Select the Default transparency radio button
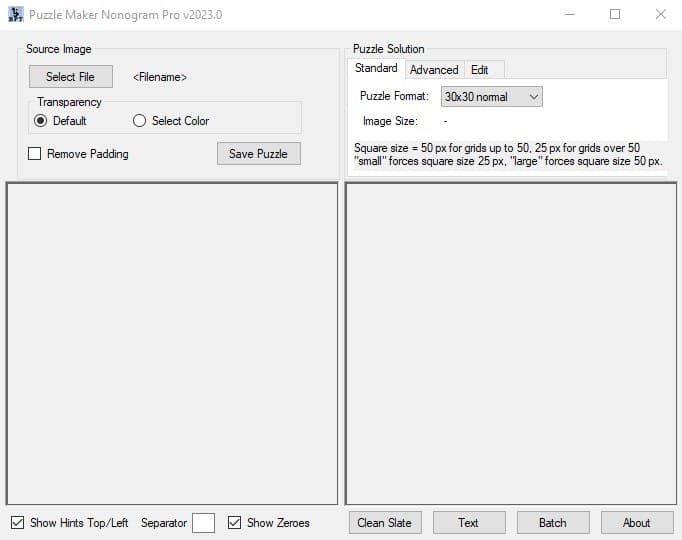This screenshot has height=540, width=682. (41, 121)
